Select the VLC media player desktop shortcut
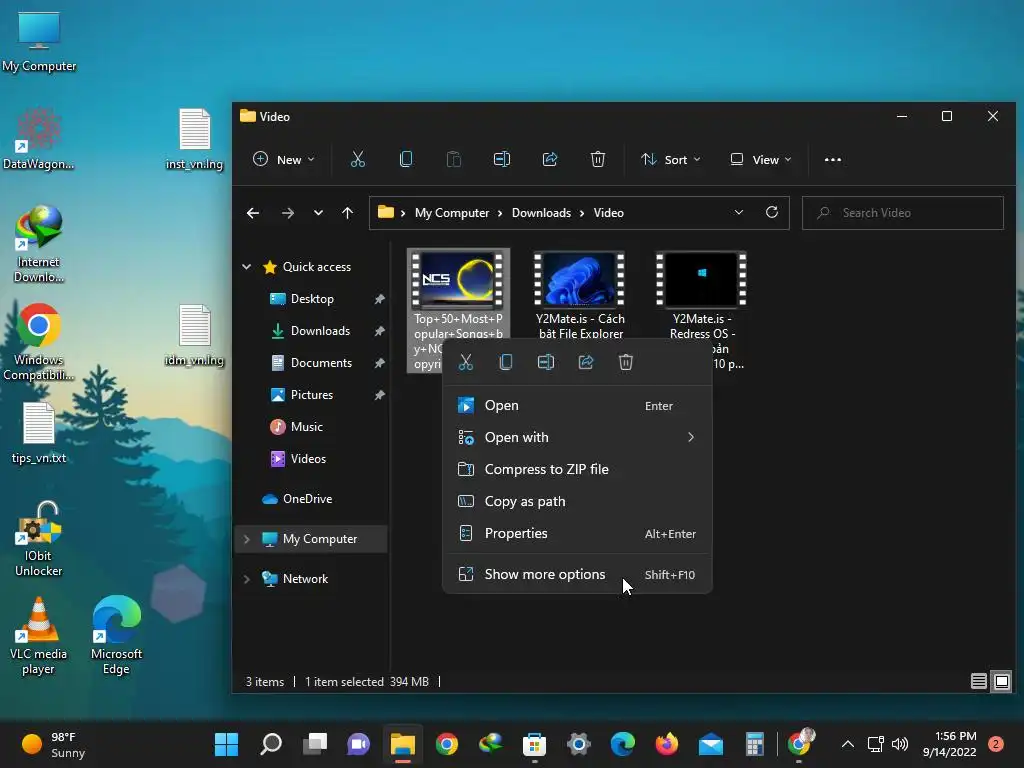The width and height of the screenshot is (1024, 768). click(38, 636)
